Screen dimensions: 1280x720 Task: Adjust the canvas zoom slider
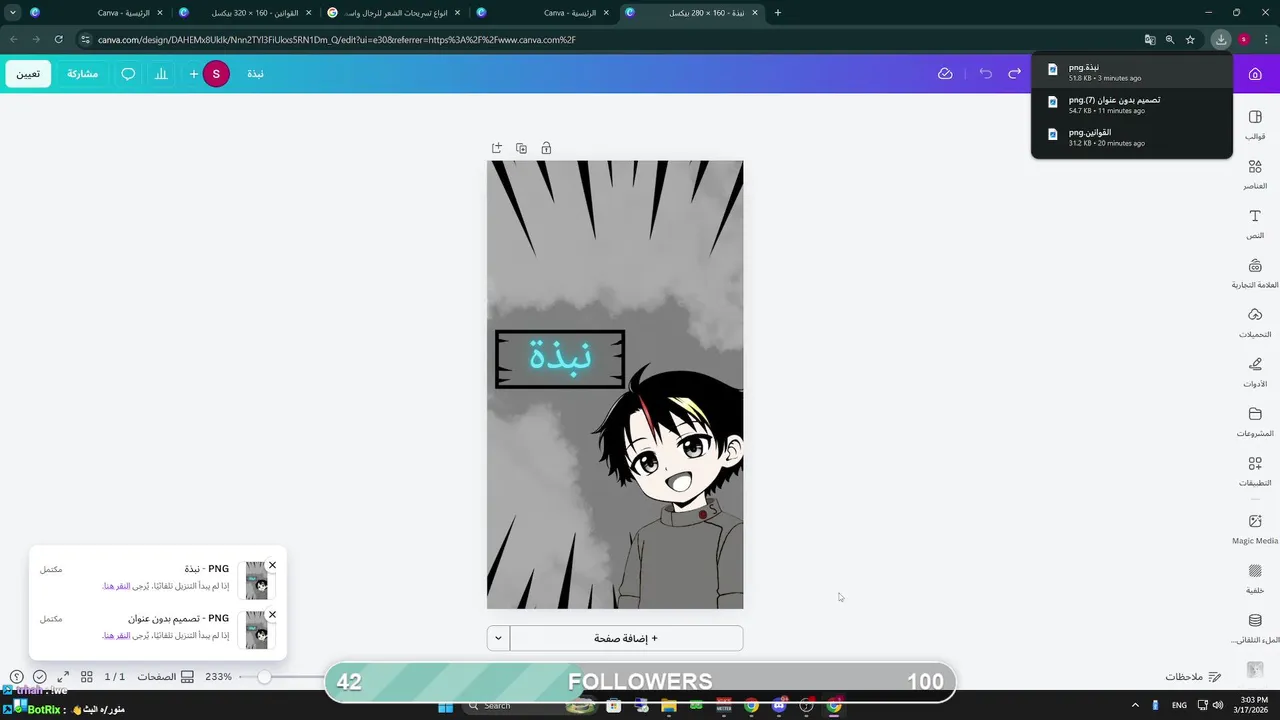(x=264, y=677)
